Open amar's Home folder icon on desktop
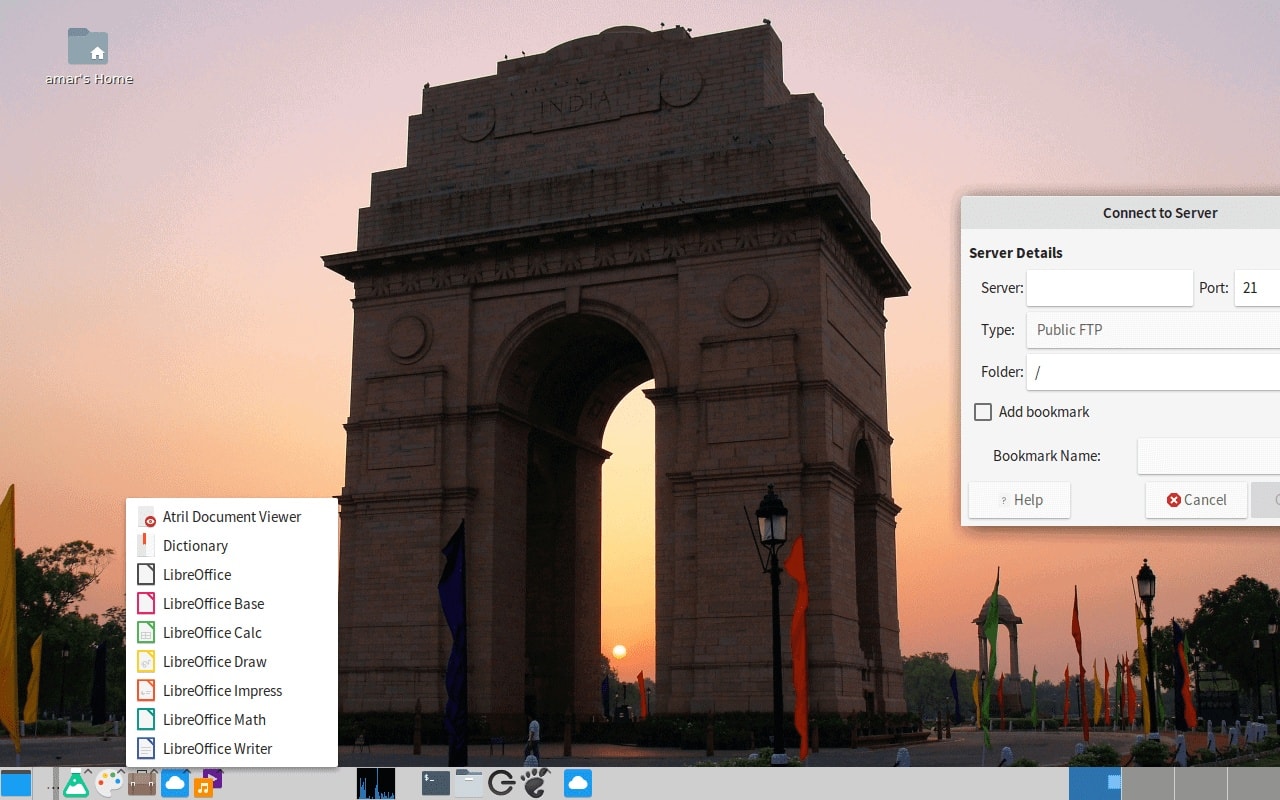 pos(88,47)
